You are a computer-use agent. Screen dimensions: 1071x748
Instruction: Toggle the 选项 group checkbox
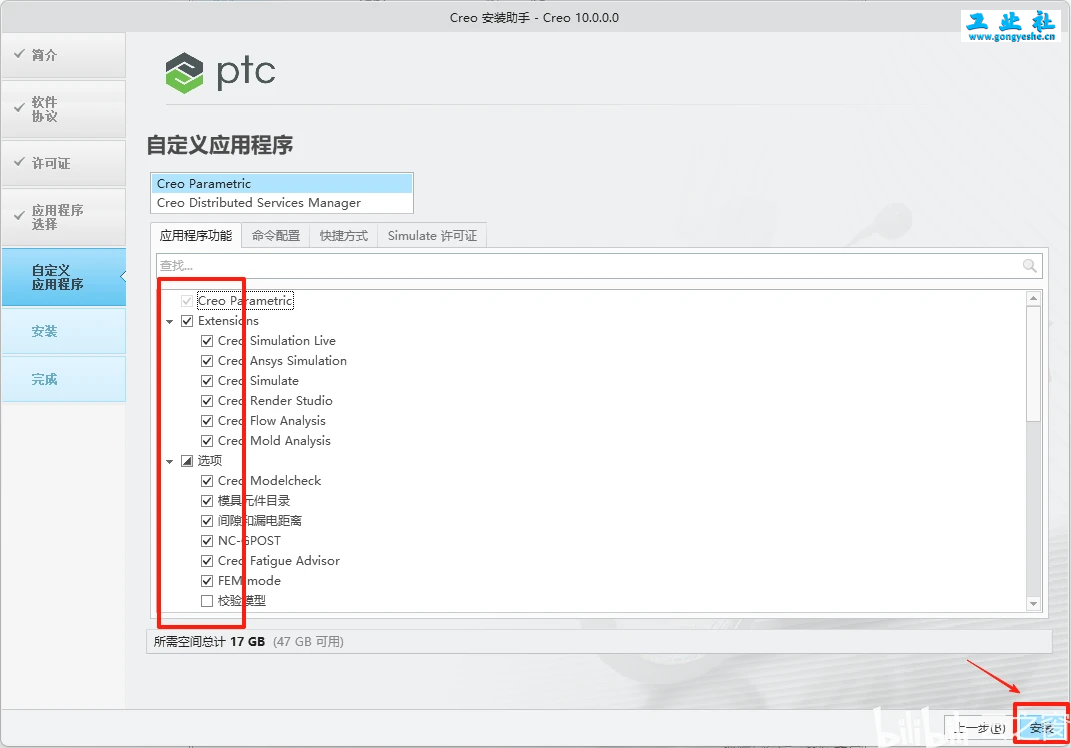[187, 461]
